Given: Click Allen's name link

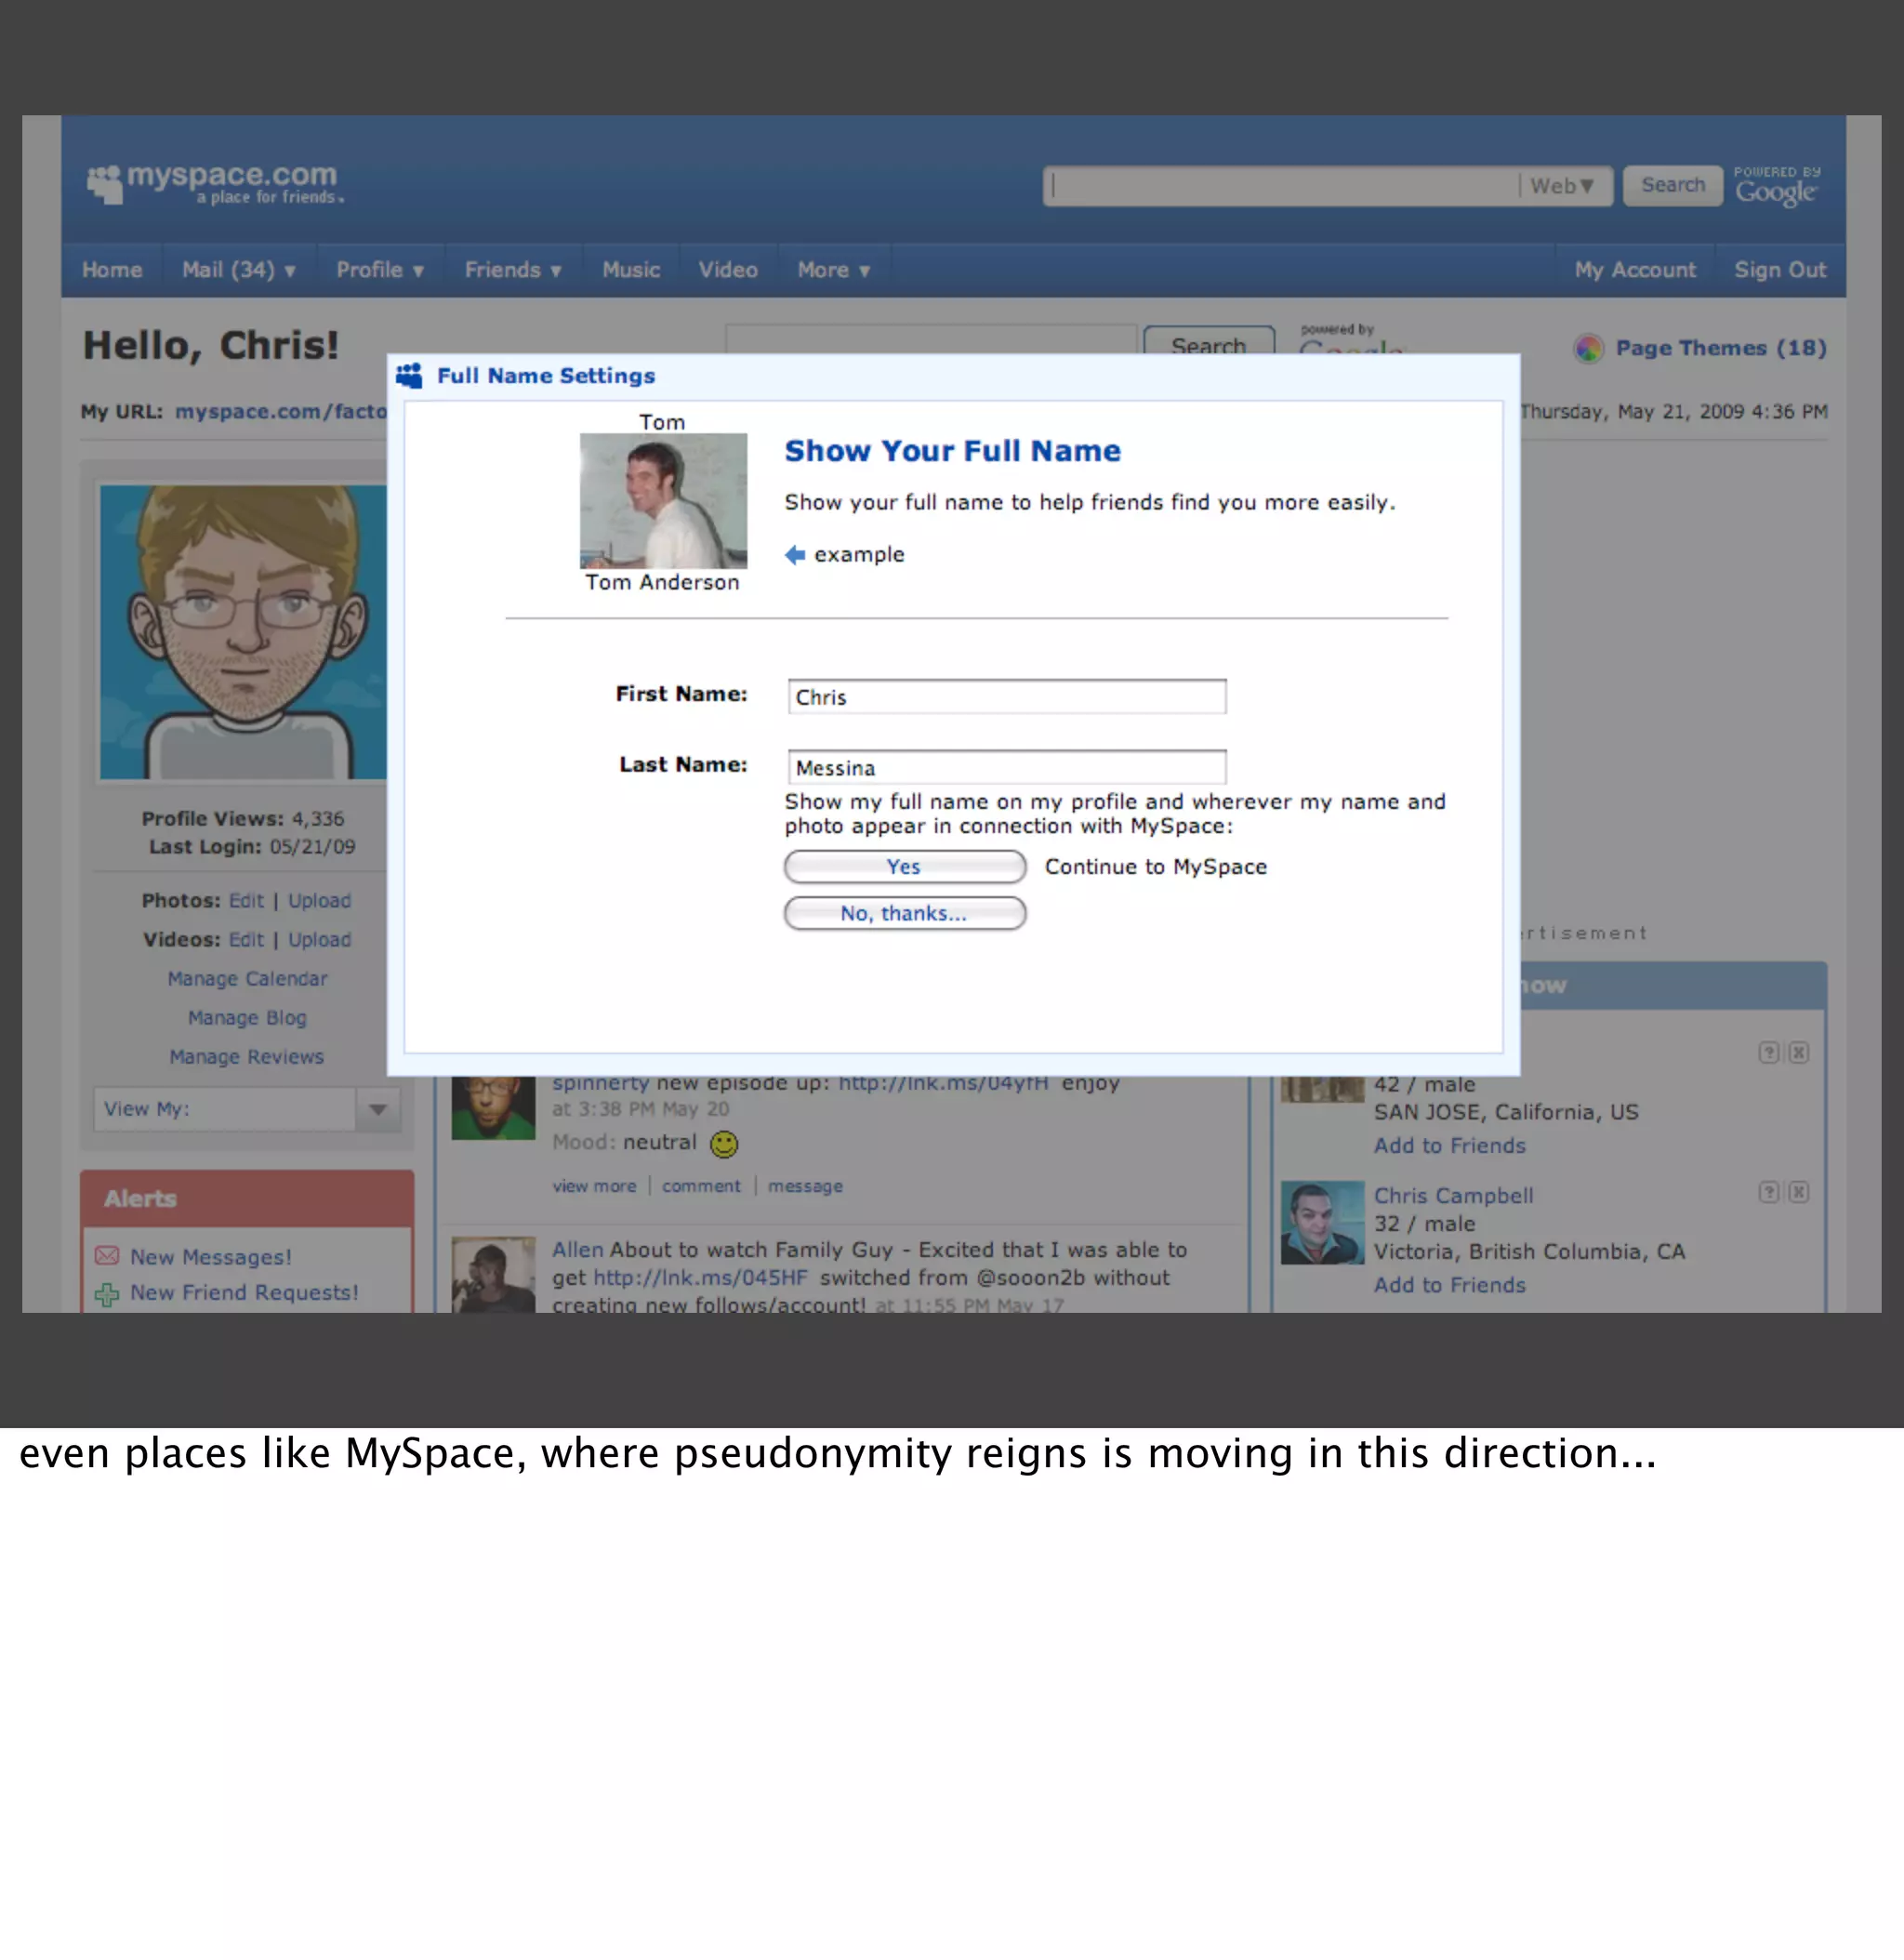Looking at the screenshot, I should (x=578, y=1250).
